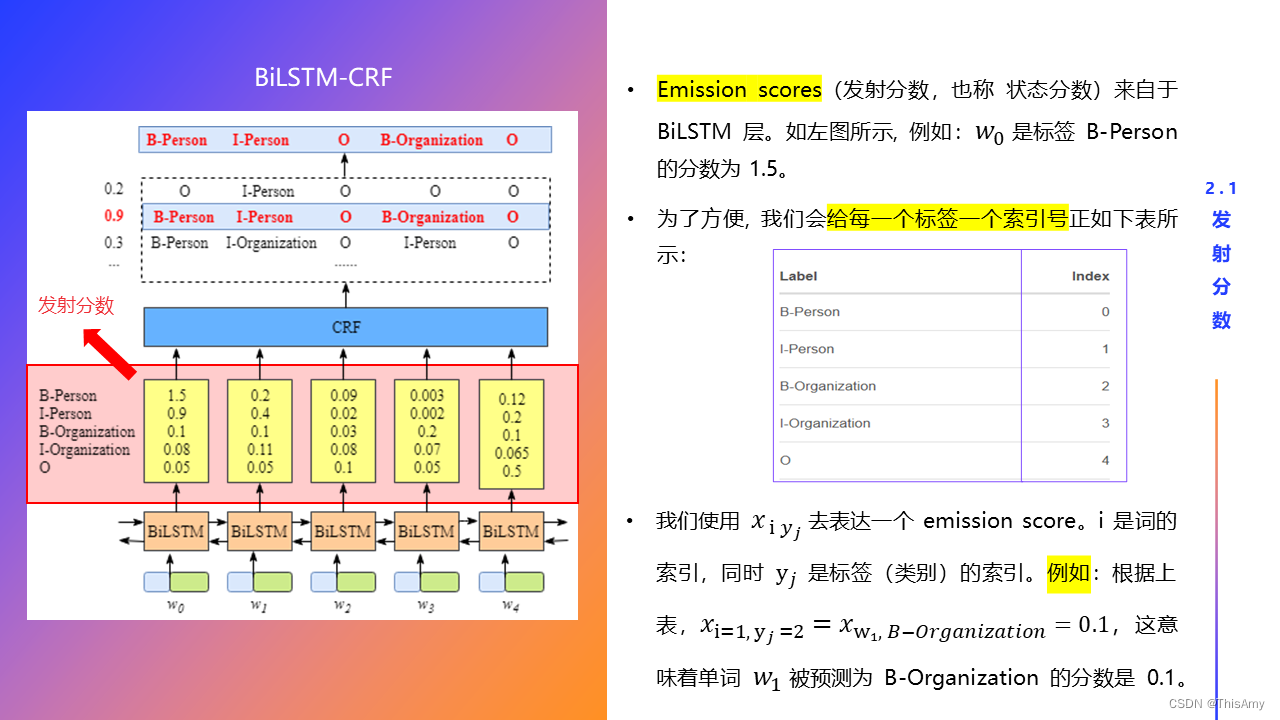Click the w4 word label
This screenshot has height=720, width=1280.
pos(511,604)
